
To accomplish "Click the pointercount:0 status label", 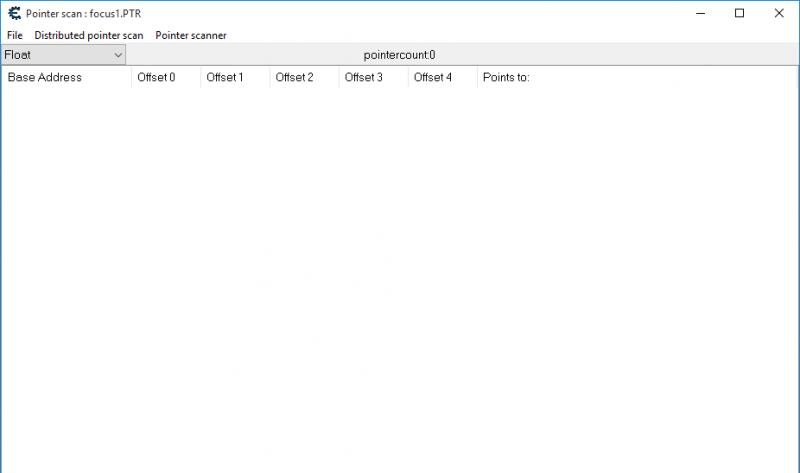I will pyautogui.click(x=399, y=55).
